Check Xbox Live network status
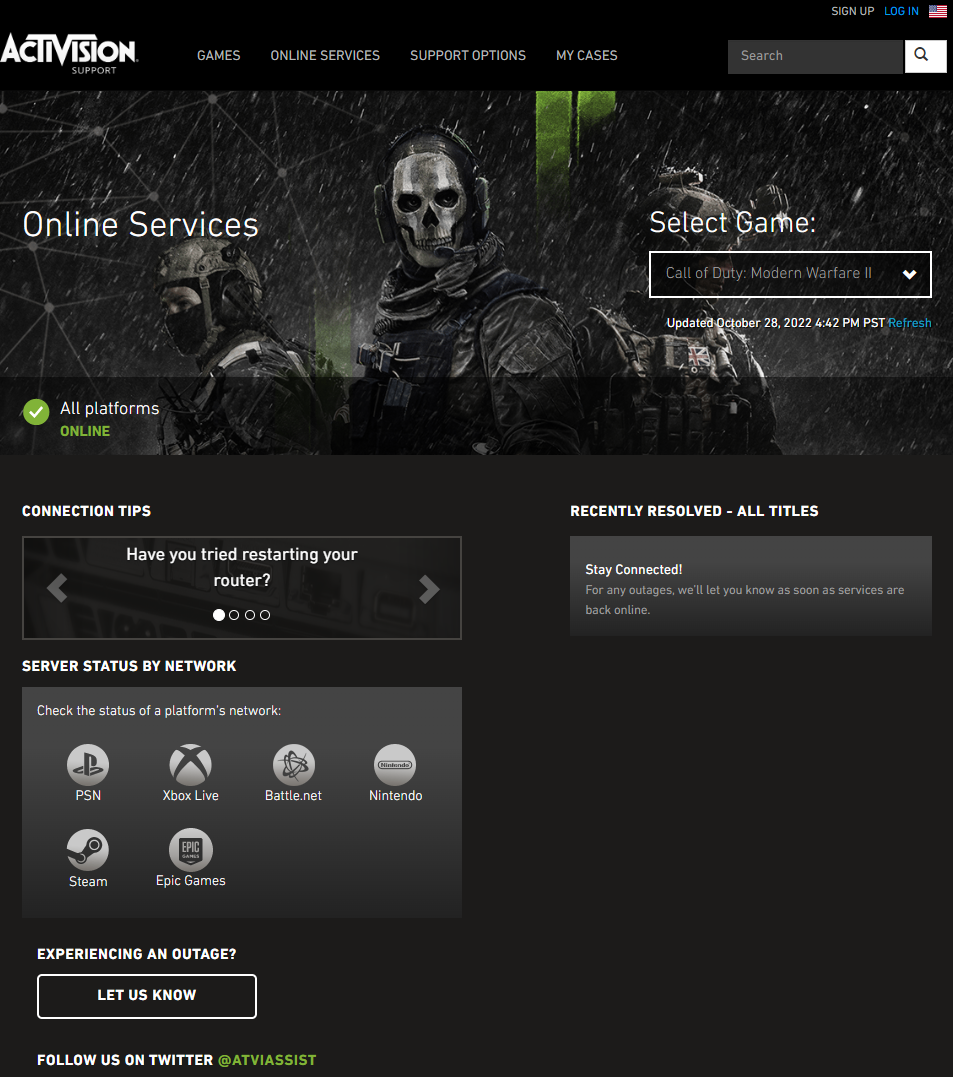The height and width of the screenshot is (1077, 953). pyautogui.click(x=190, y=766)
